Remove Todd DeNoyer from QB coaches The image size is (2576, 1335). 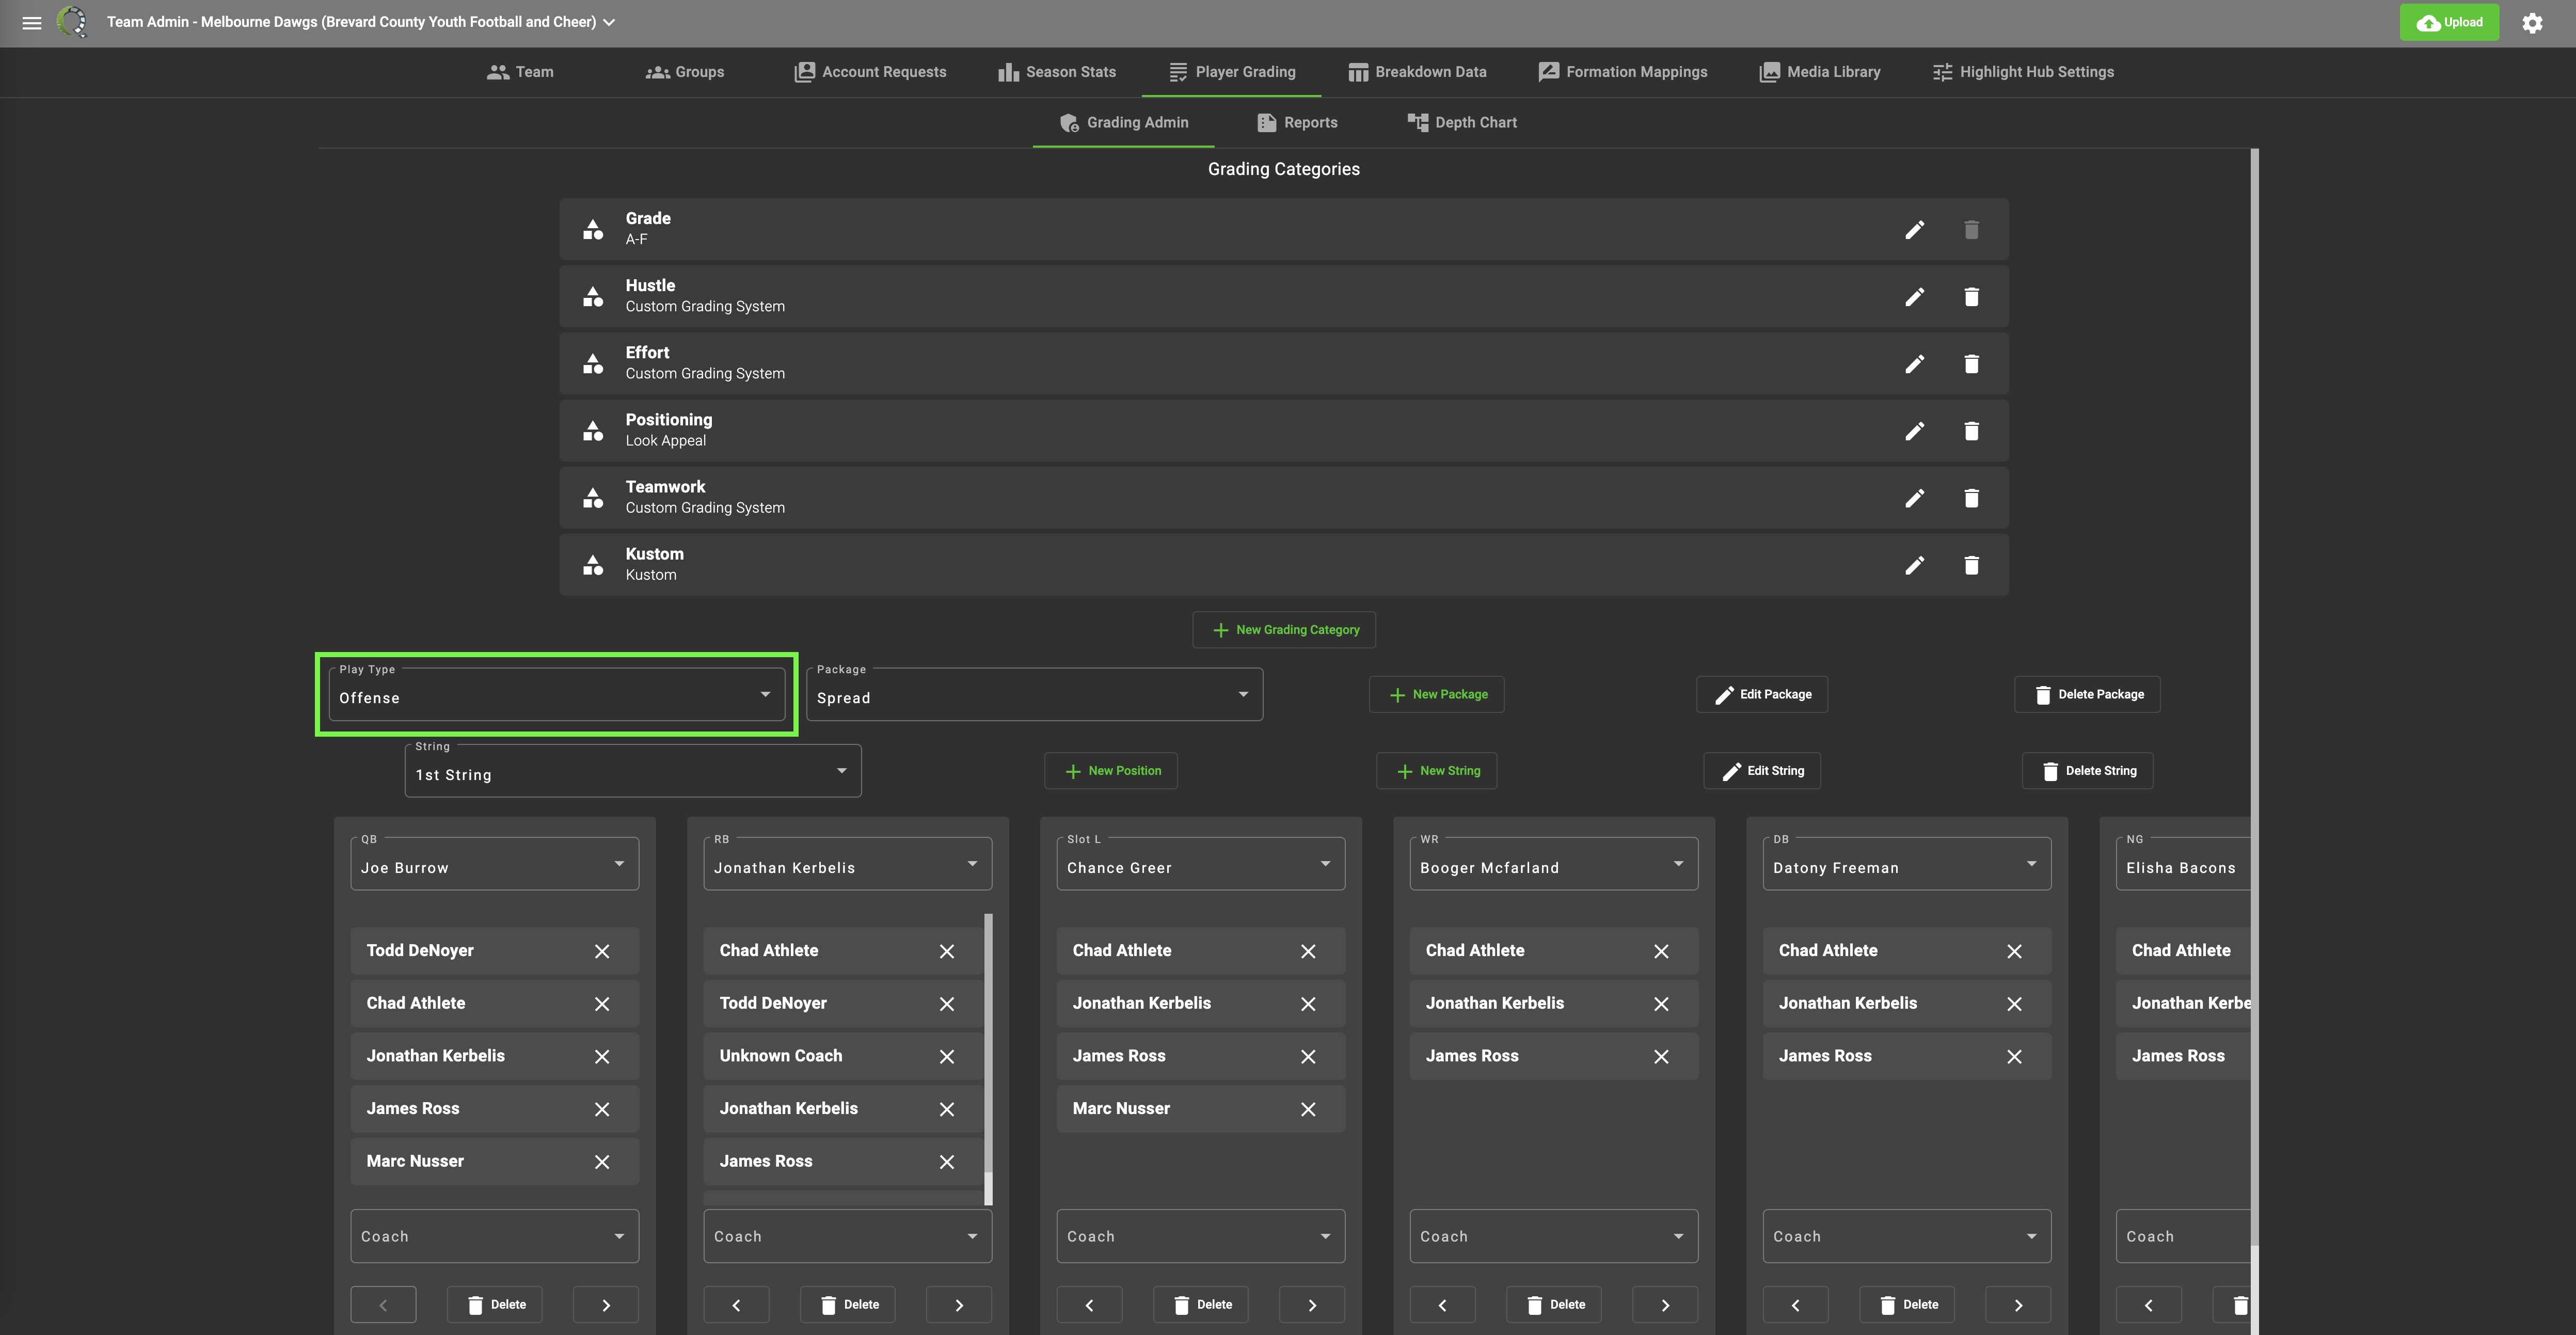601,951
